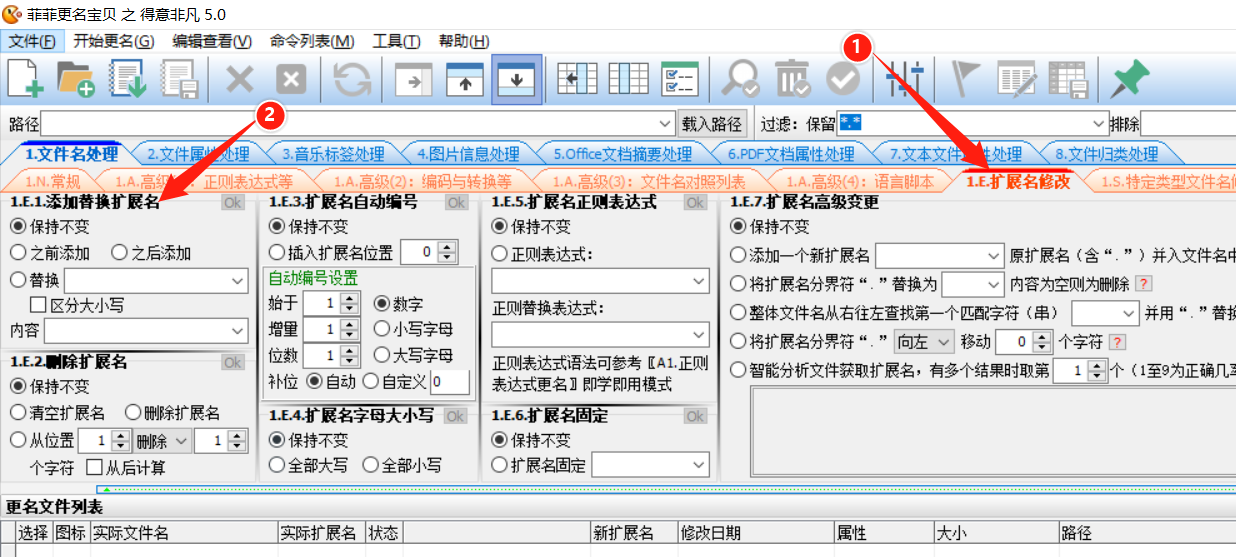Click the 排除 exclude filter input field
The image size is (1236, 557).
(x=1187, y=124)
